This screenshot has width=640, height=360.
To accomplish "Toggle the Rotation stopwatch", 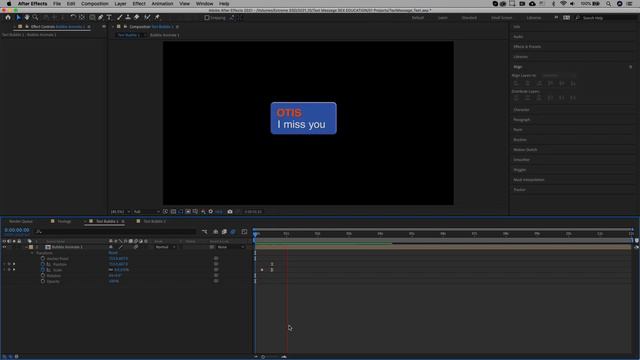I will [43, 276].
